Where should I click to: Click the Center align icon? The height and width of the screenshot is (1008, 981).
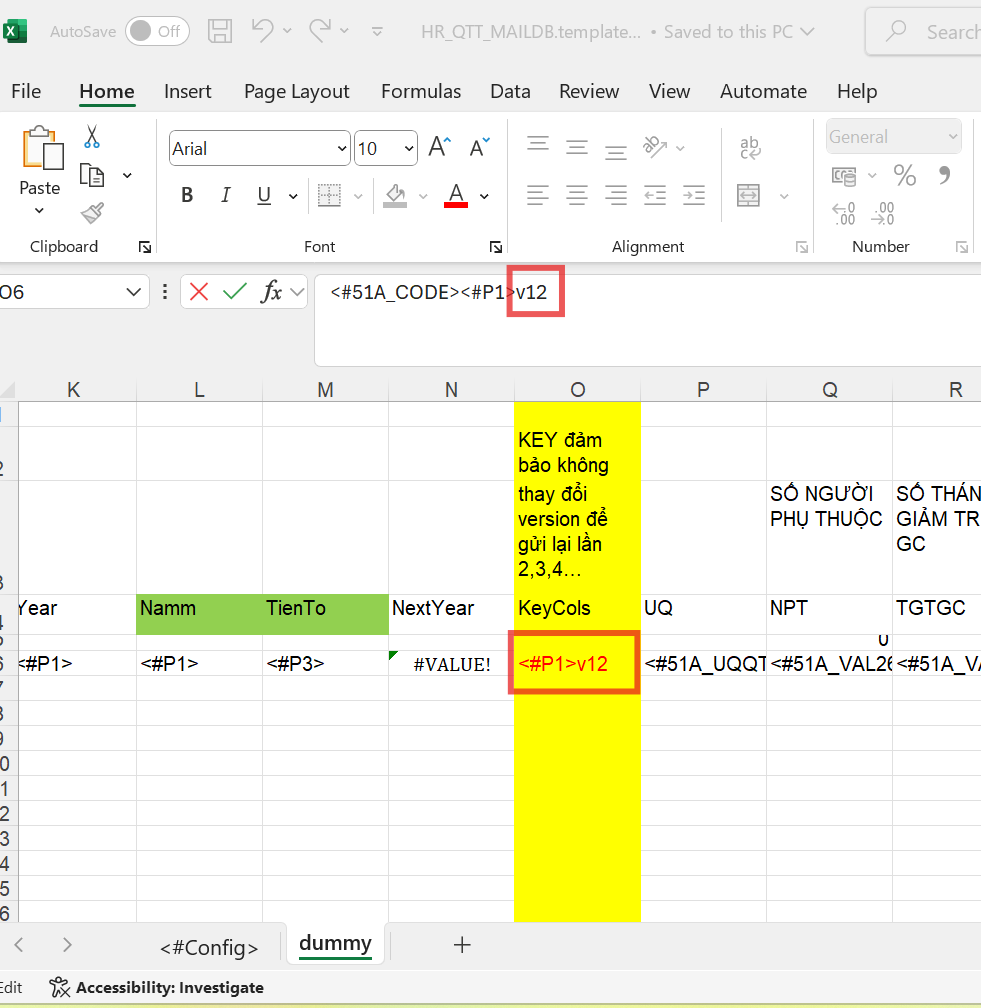pos(577,195)
